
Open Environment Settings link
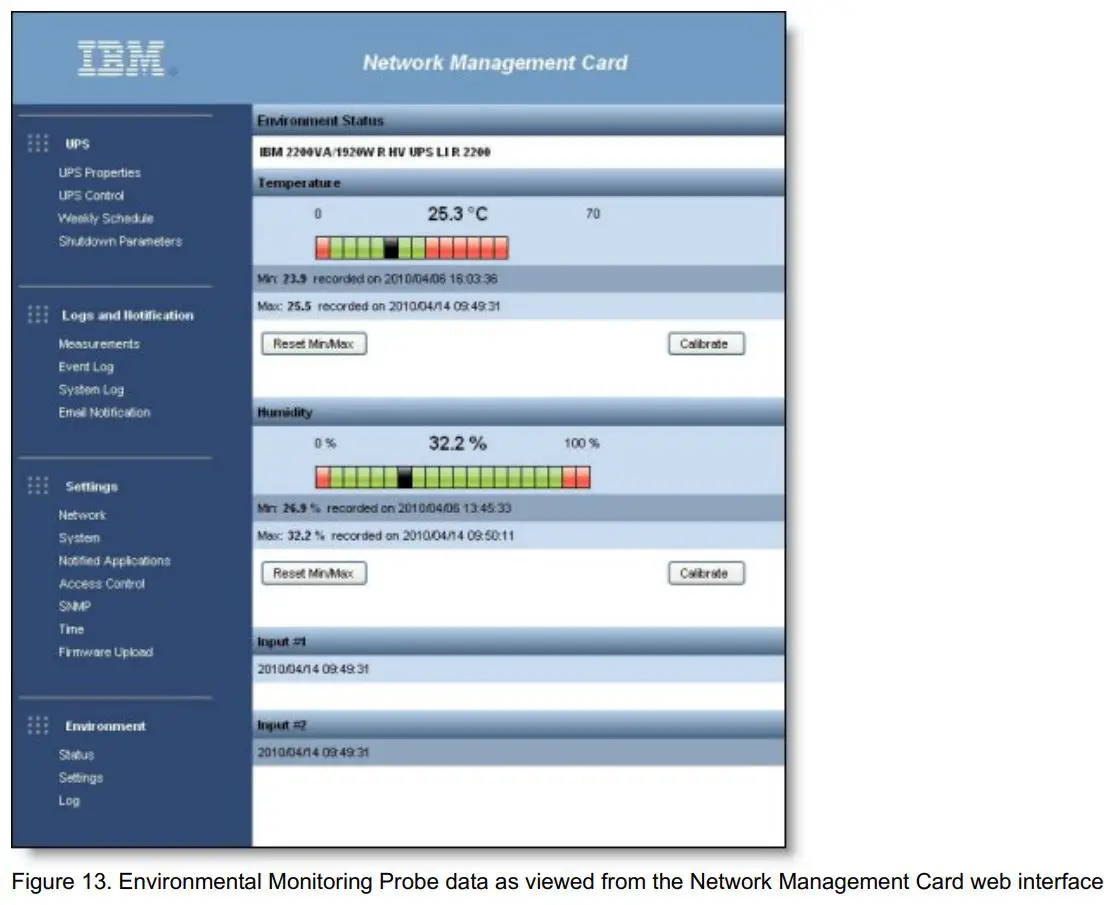coord(80,777)
